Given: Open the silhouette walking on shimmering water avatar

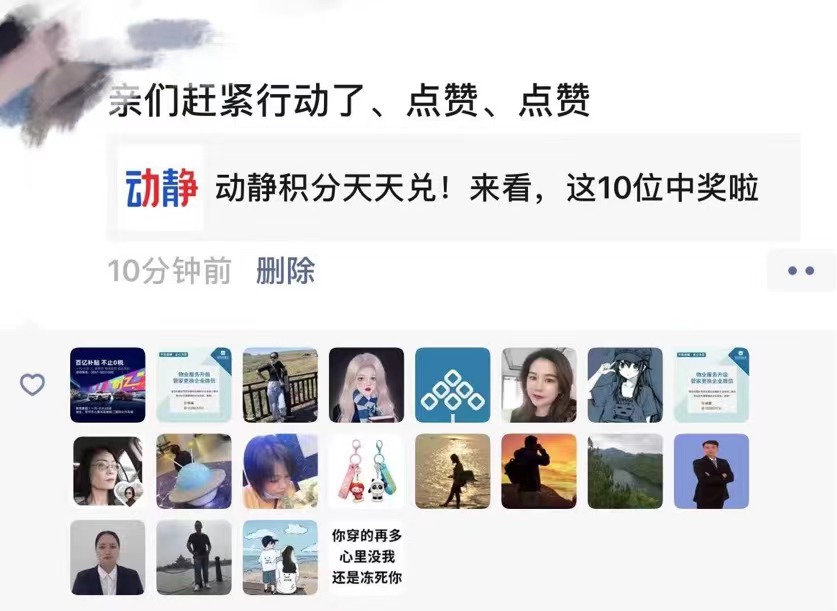Looking at the screenshot, I should [453, 471].
